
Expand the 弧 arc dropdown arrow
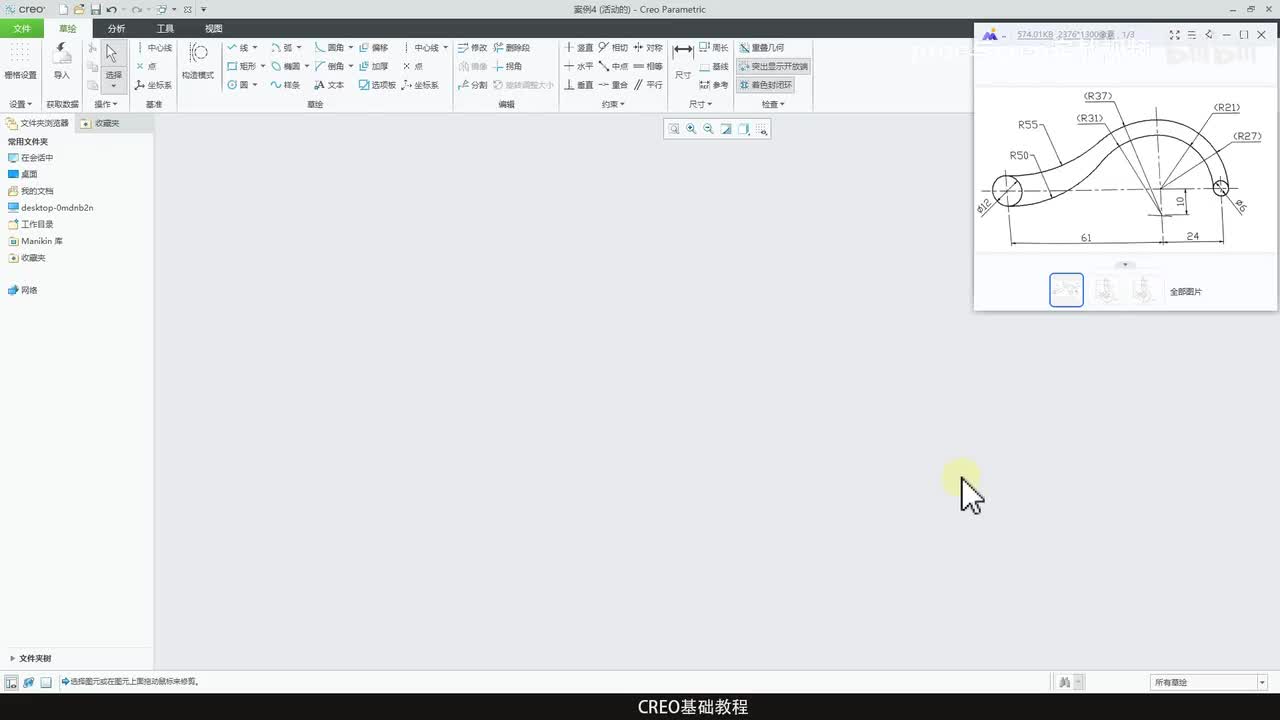[x=298, y=47]
